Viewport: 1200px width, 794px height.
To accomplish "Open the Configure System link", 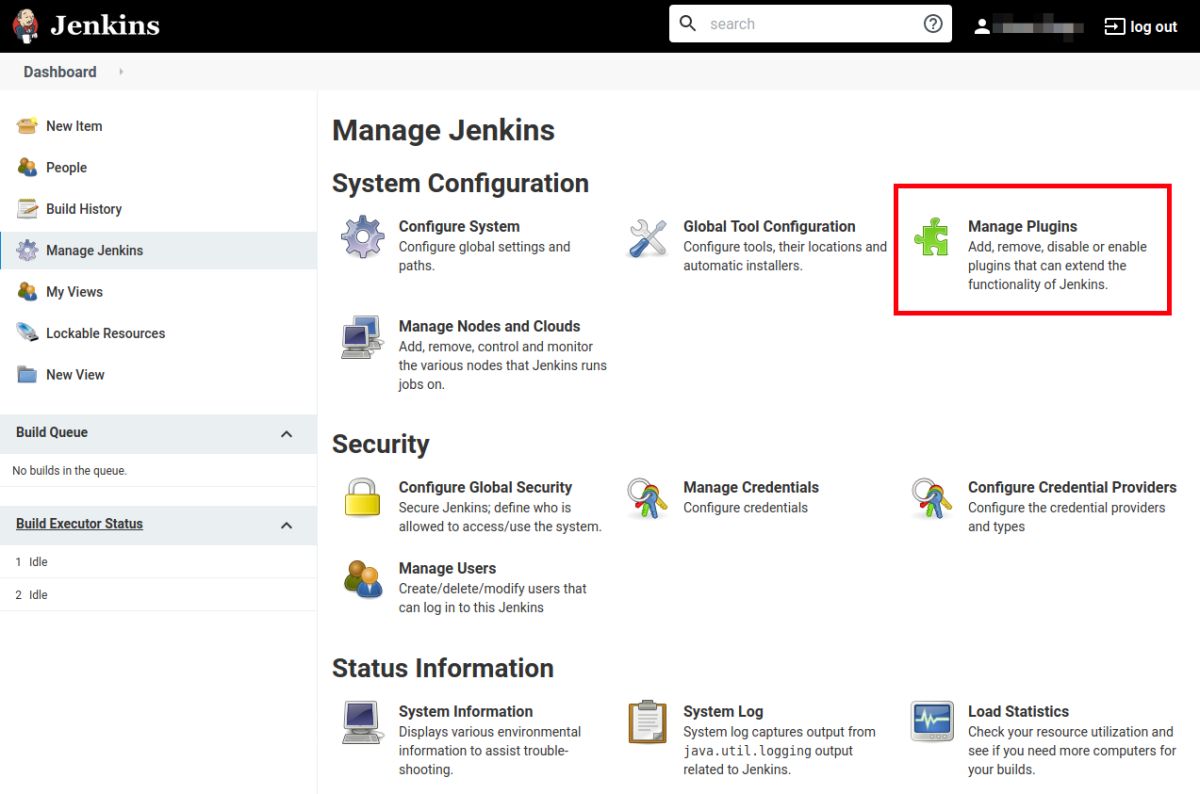I will tap(459, 226).
